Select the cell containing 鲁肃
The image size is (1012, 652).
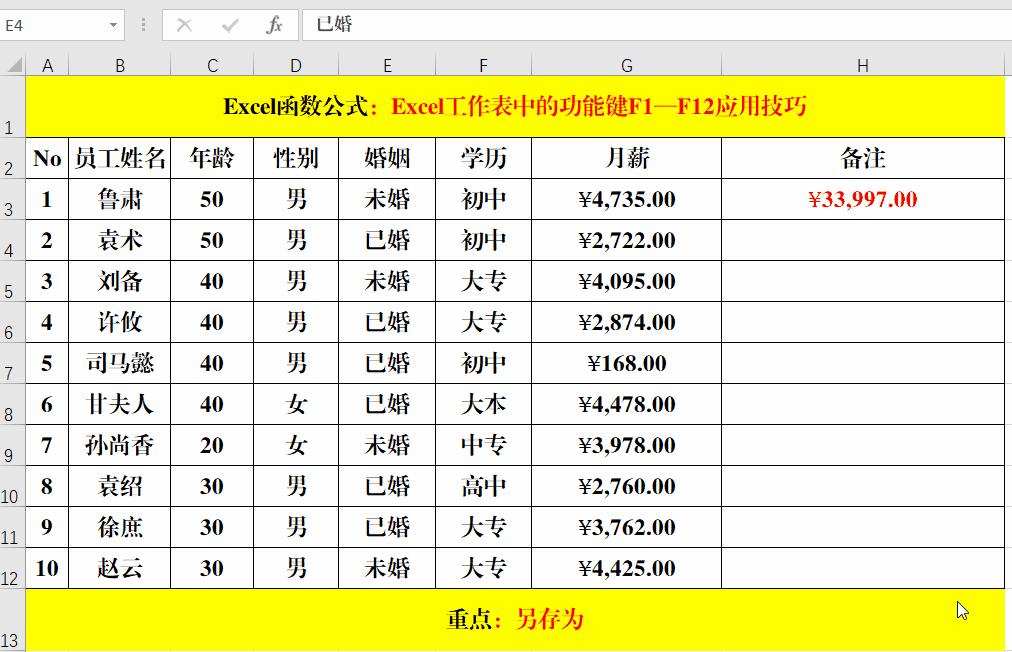(x=120, y=199)
